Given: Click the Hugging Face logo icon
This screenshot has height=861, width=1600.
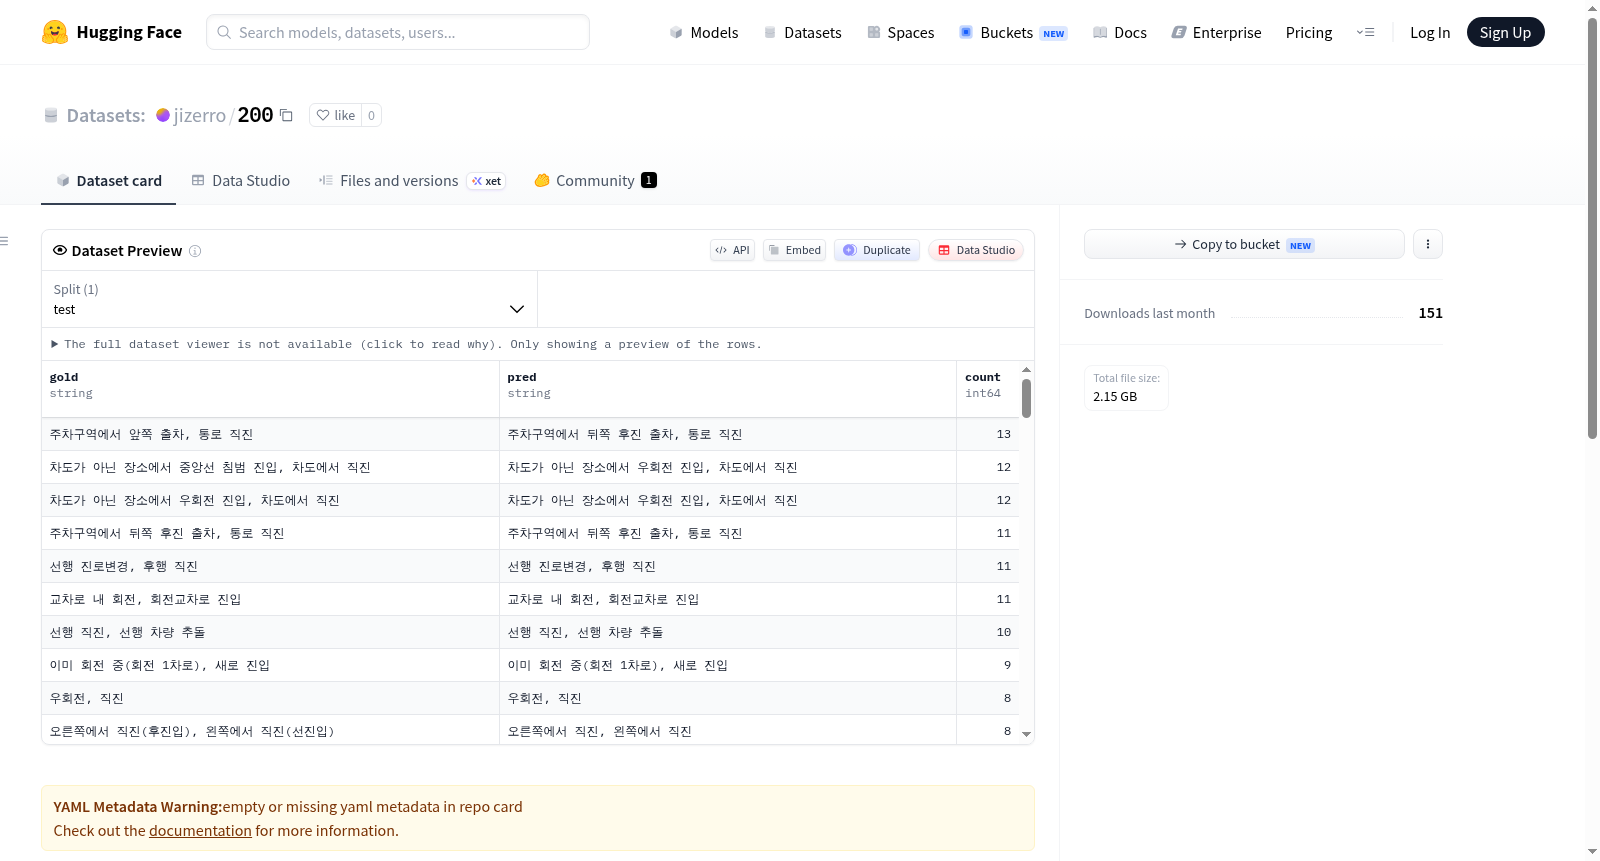Looking at the screenshot, I should pos(55,32).
